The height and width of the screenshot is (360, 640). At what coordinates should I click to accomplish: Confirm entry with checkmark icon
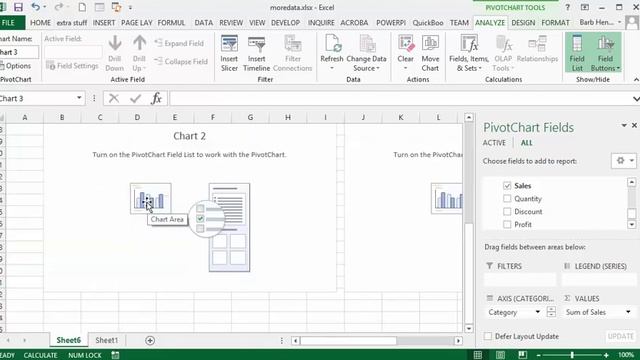[135, 98]
